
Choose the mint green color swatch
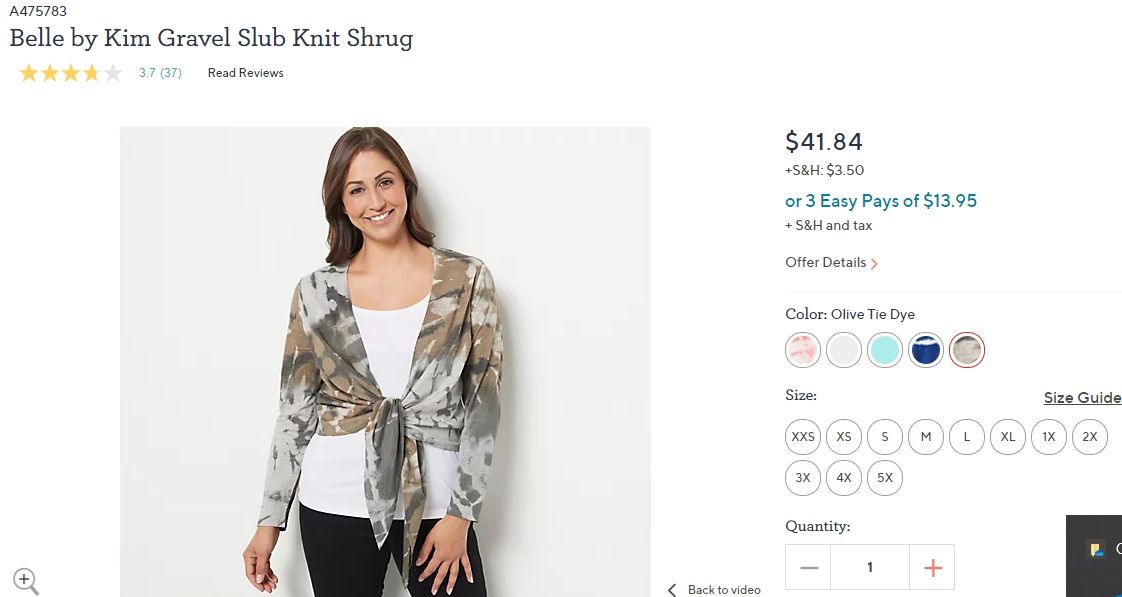point(884,351)
